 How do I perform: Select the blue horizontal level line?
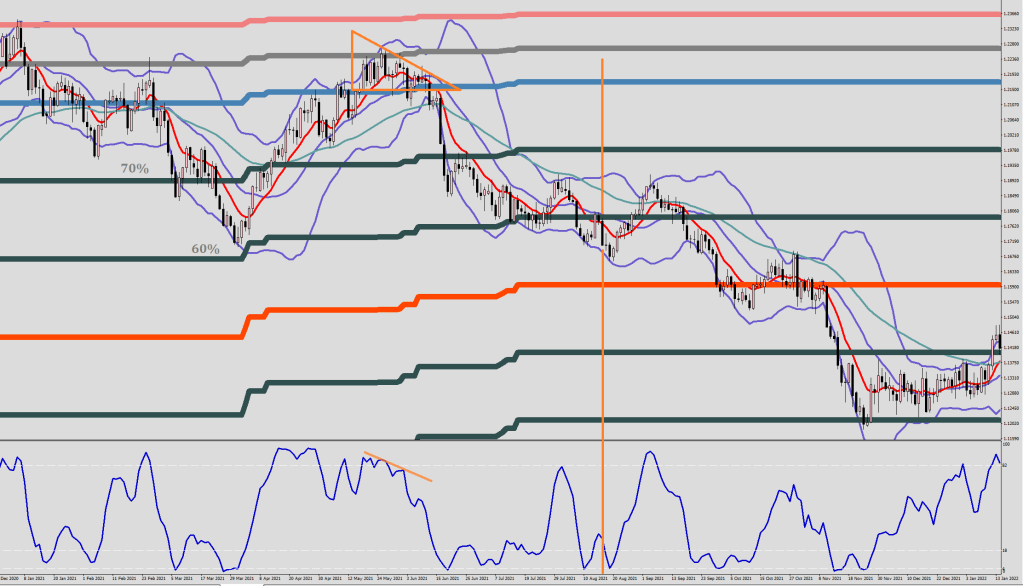tap(700, 82)
